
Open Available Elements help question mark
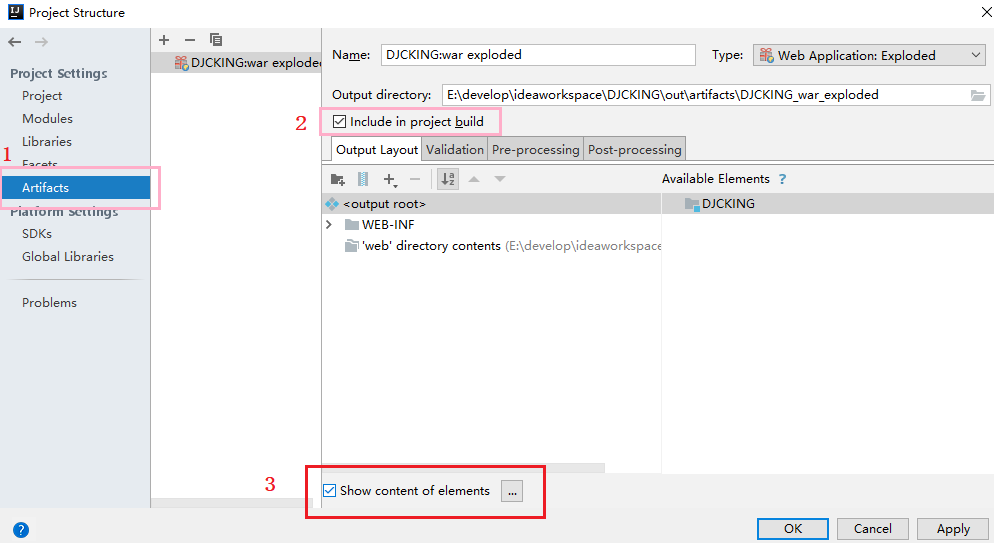[x=782, y=179]
